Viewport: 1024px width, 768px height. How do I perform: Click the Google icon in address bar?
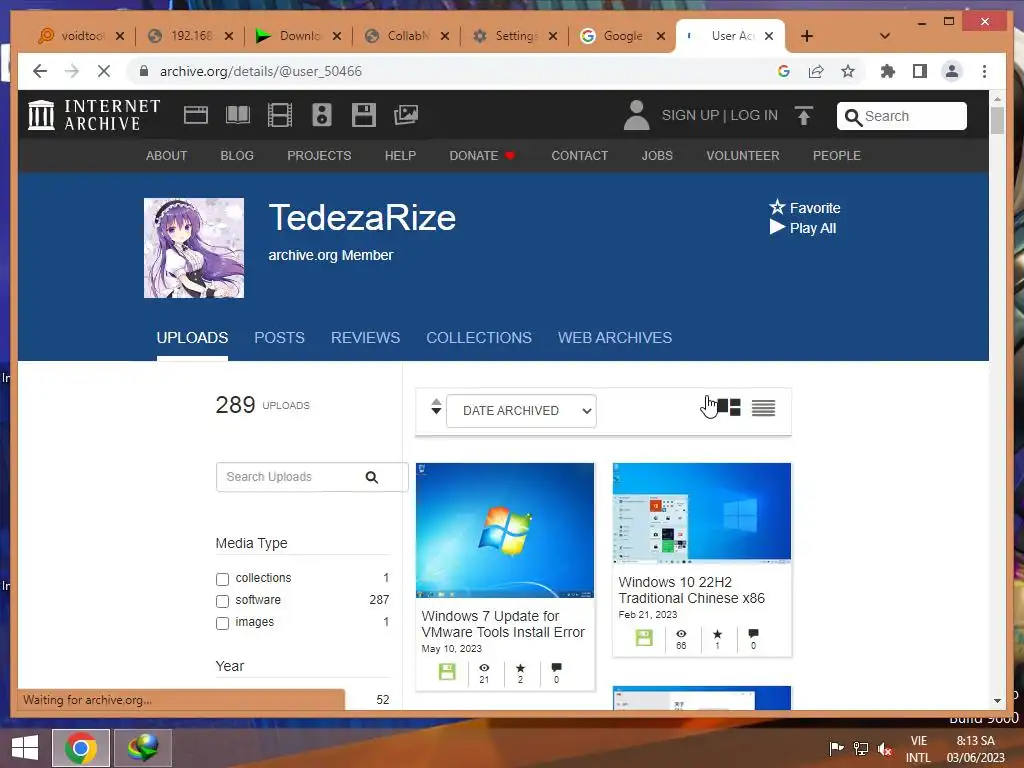(x=784, y=71)
